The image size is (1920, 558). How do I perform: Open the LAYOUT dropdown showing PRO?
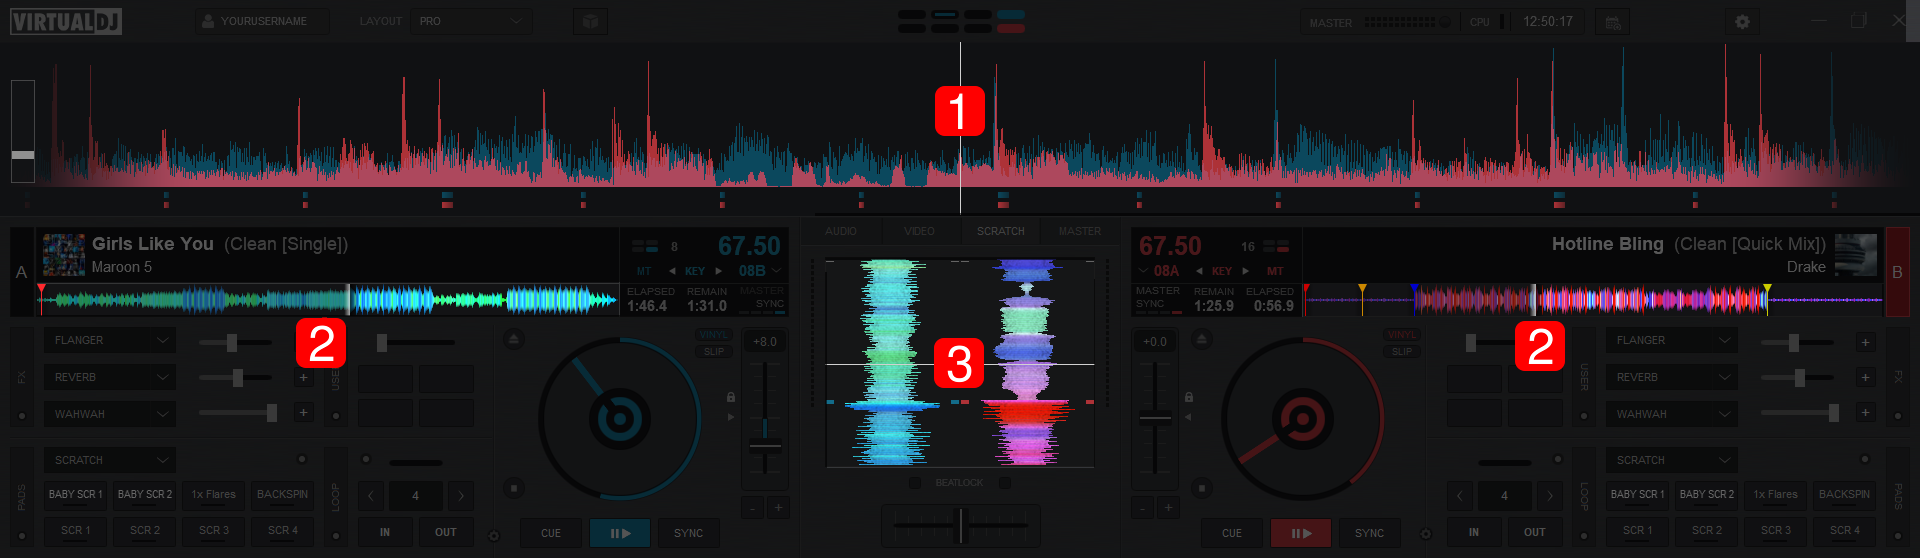471,21
